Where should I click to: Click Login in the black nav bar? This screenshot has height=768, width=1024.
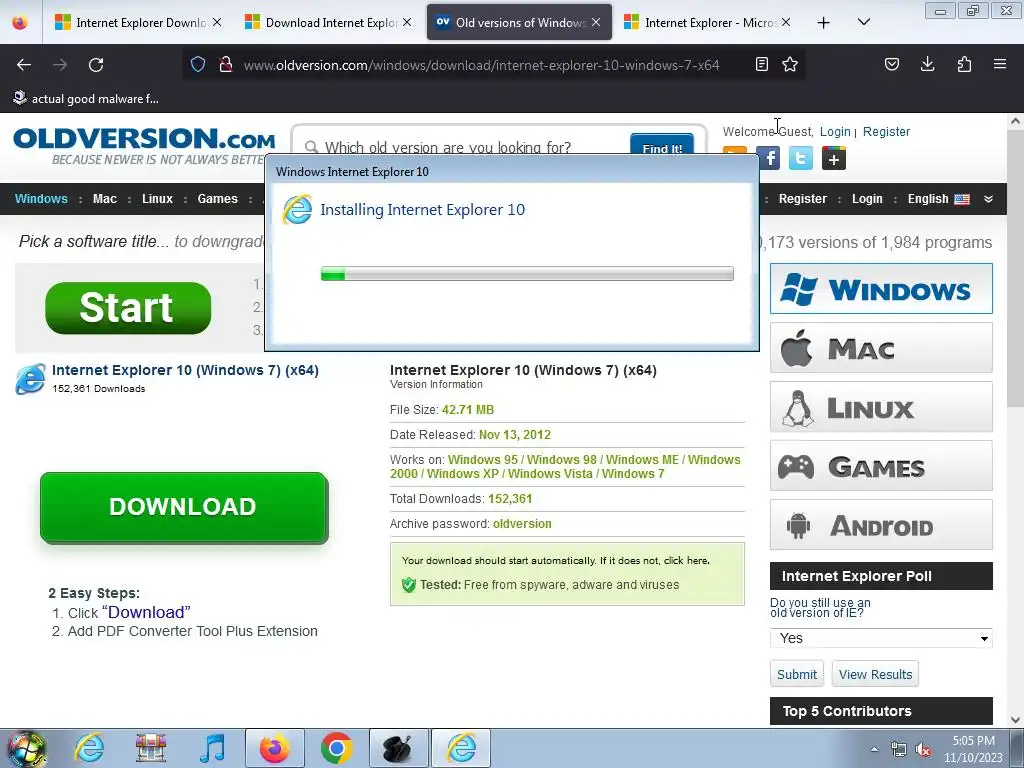(867, 199)
